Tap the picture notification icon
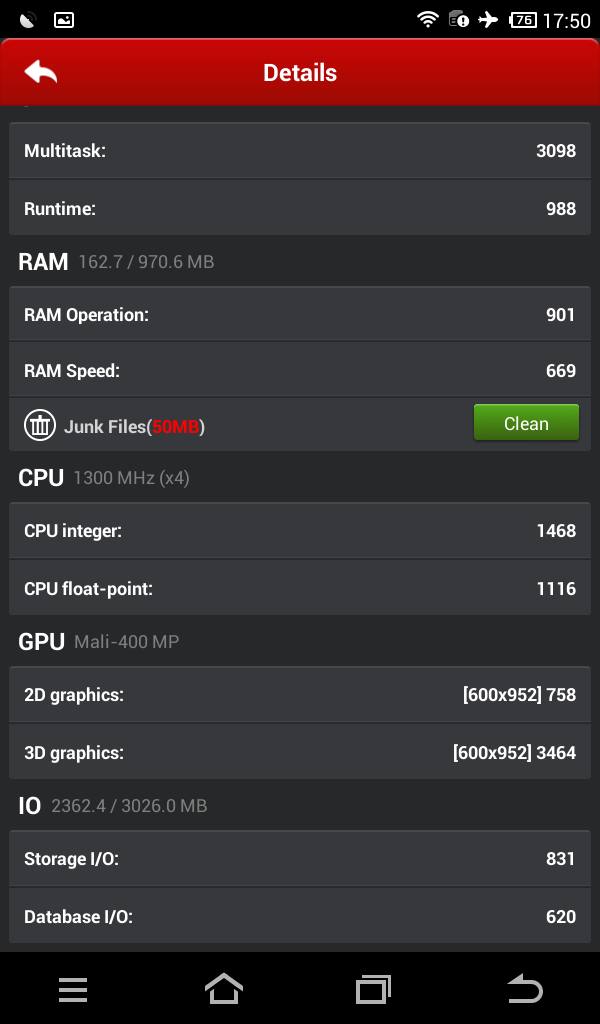Screen dimensions: 600x1024 coord(63,19)
